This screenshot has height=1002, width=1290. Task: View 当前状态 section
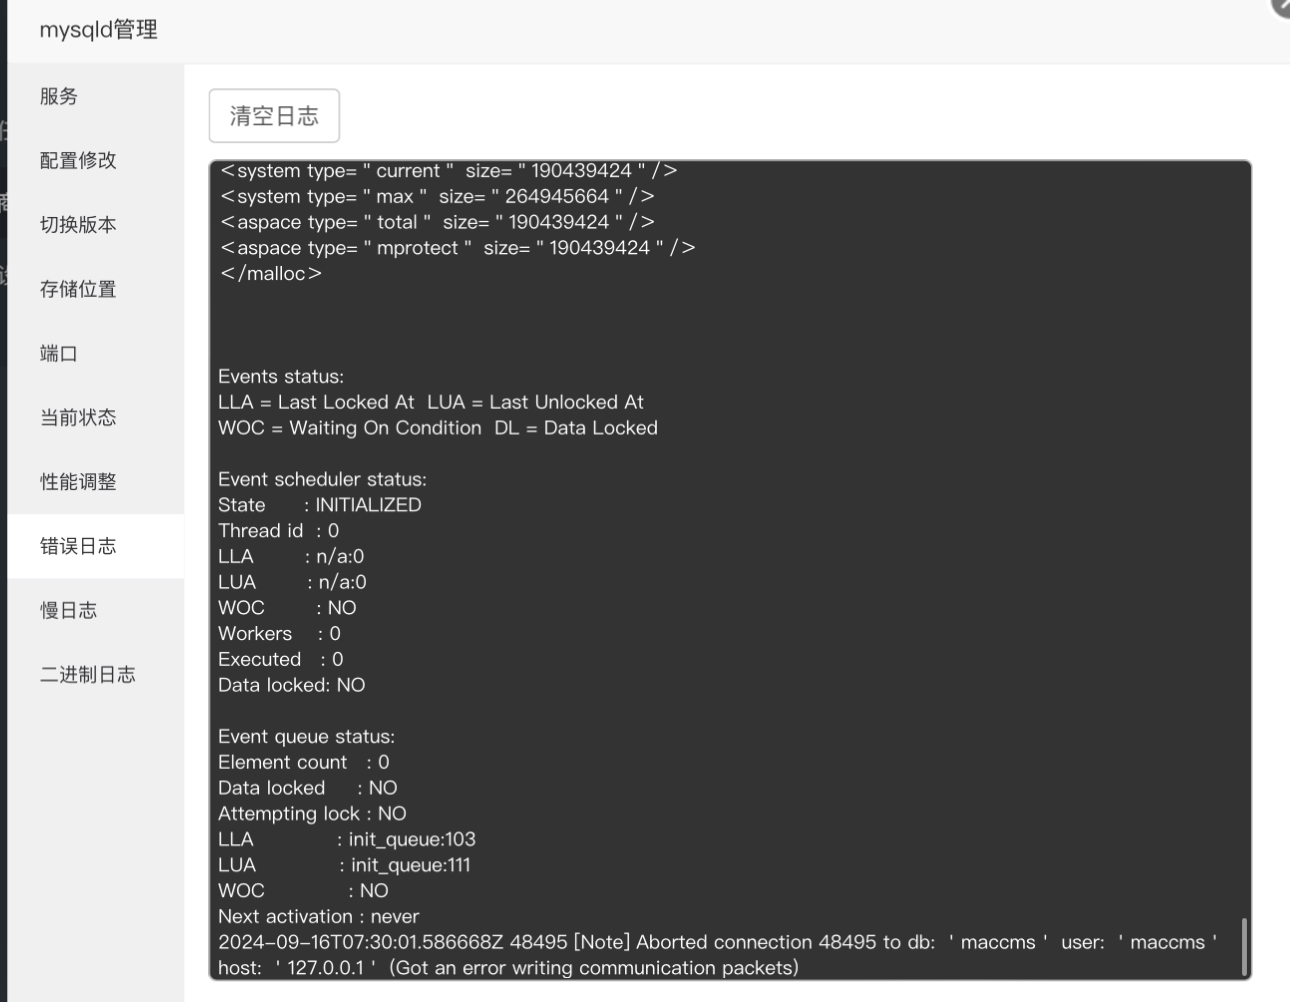click(x=96, y=417)
